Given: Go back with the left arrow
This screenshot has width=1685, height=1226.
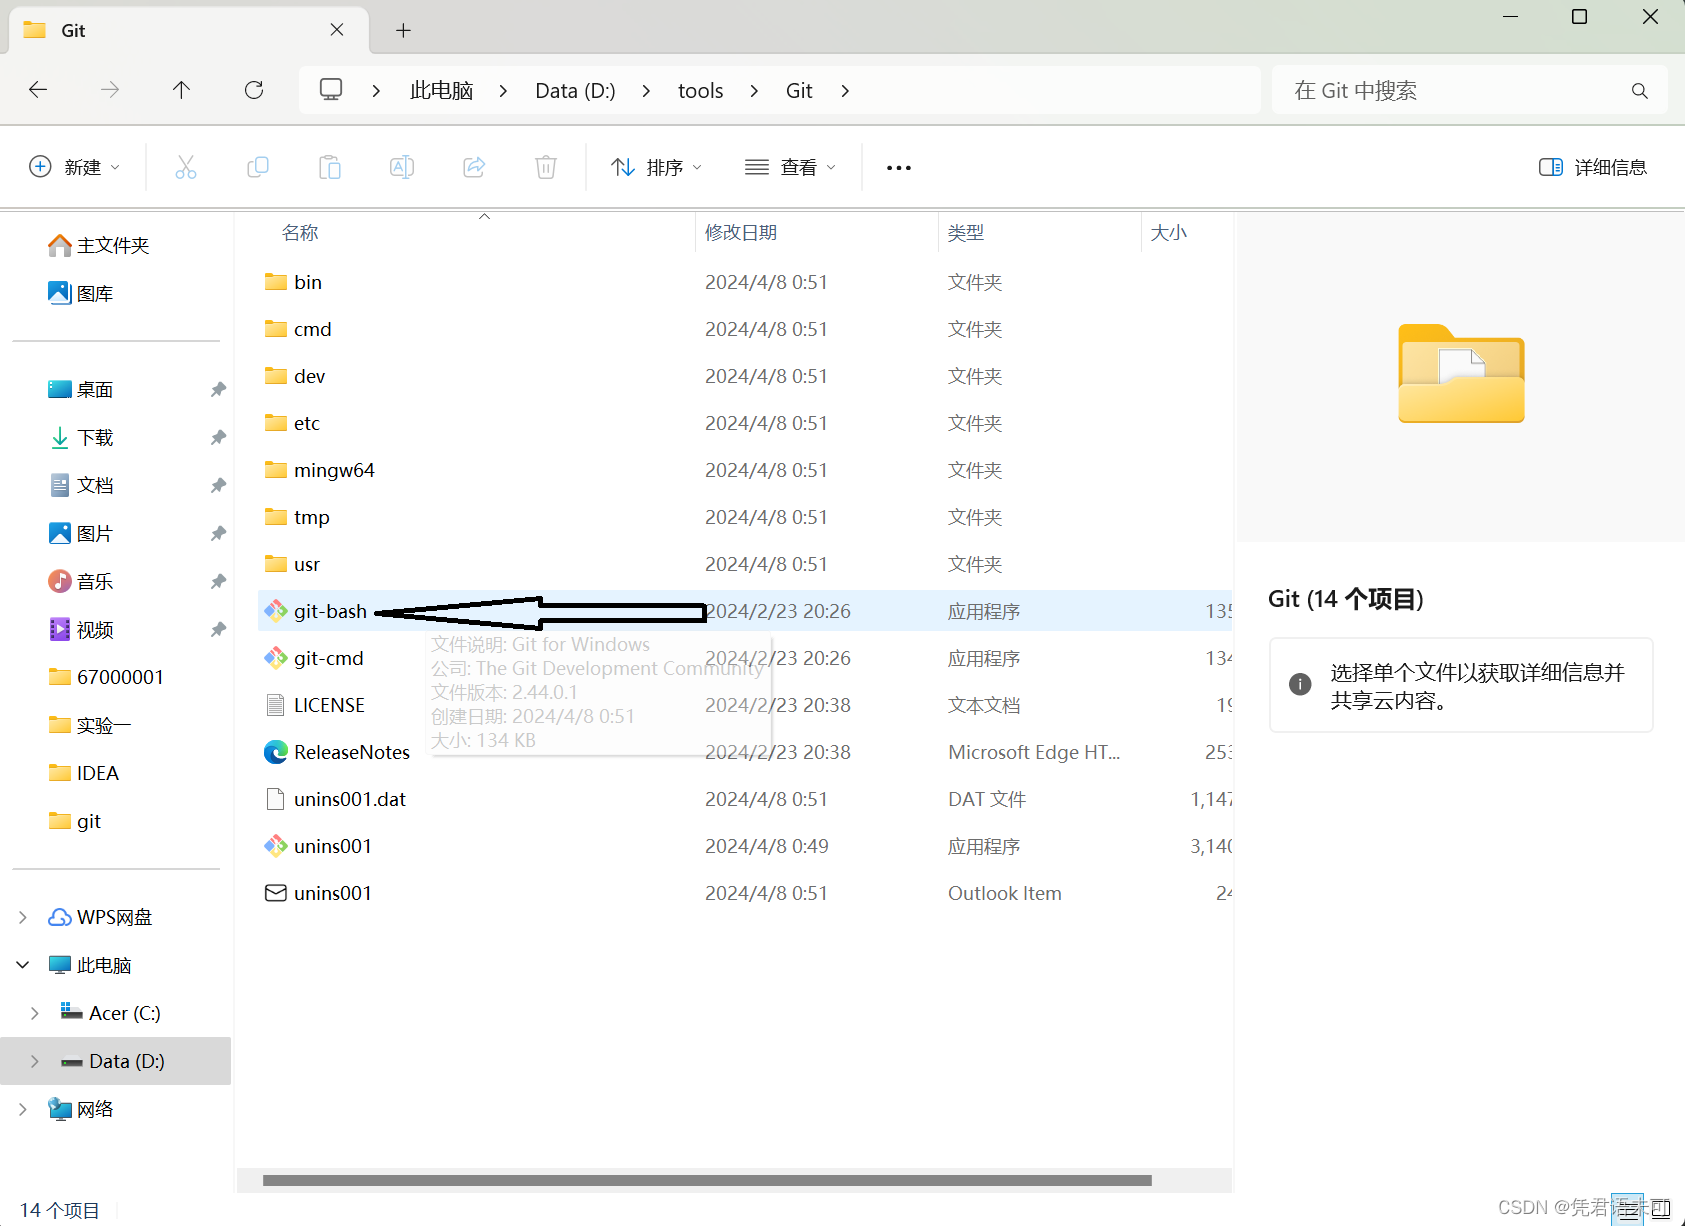Looking at the screenshot, I should pyautogui.click(x=38, y=90).
